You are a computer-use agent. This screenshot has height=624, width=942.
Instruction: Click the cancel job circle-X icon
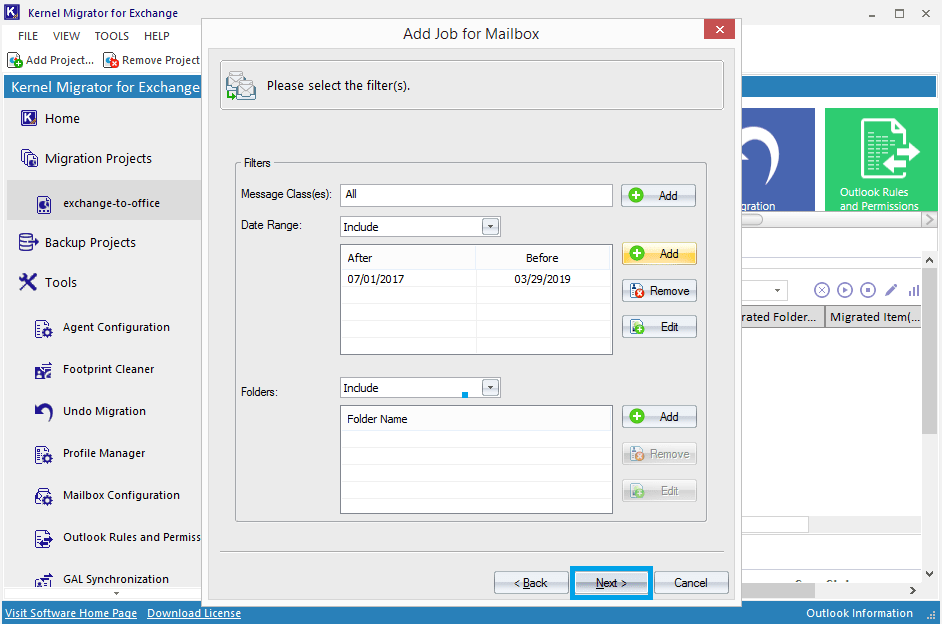(x=821, y=291)
